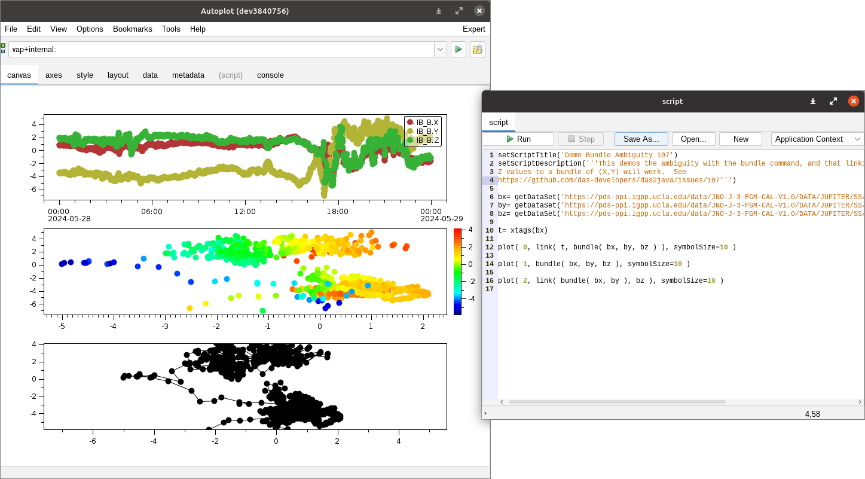The image size is (865, 479).
Task: Click the red IB_B.X legend swatch
Action: tap(410, 123)
